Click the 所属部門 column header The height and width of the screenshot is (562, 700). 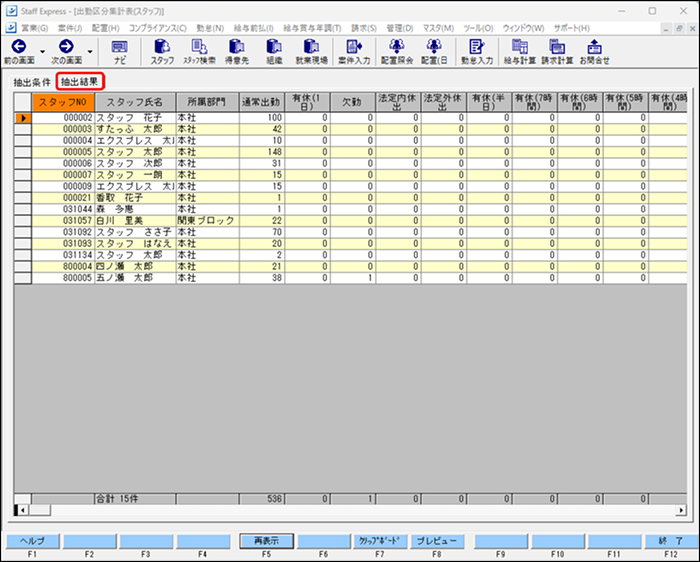pyautogui.click(x=208, y=102)
